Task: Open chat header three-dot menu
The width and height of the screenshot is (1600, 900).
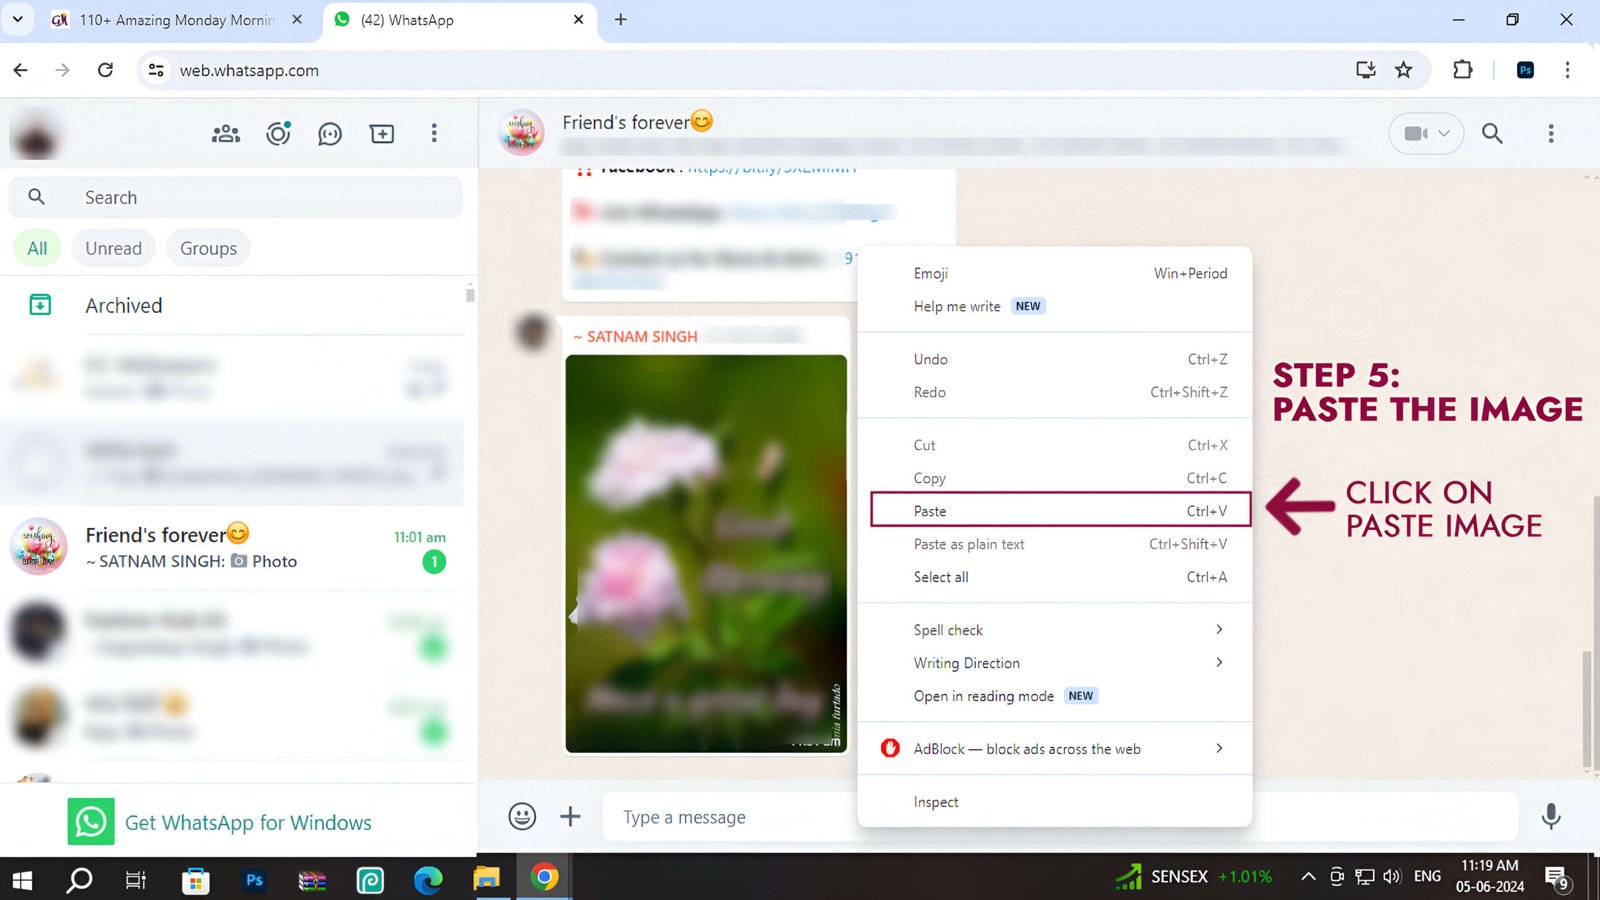Action: tap(1551, 133)
